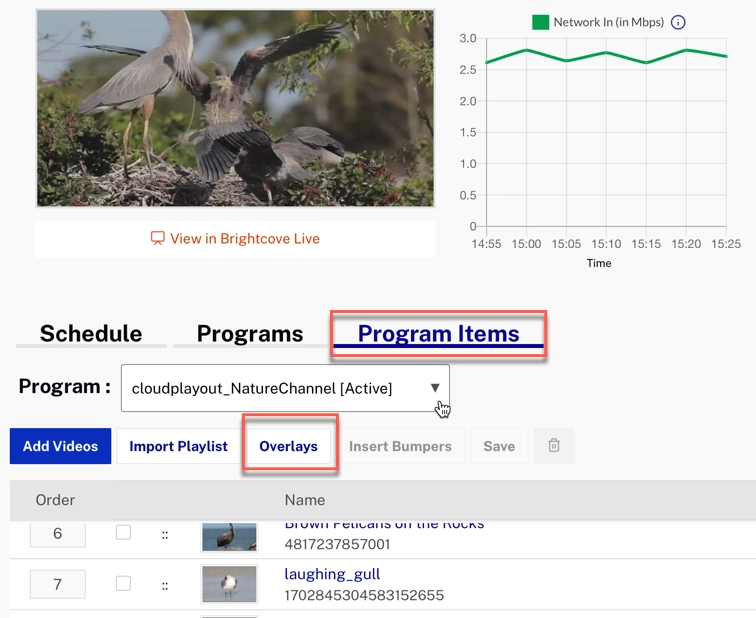The height and width of the screenshot is (618, 756).
Task: Open the Overlays dialog
Action: pos(288,446)
